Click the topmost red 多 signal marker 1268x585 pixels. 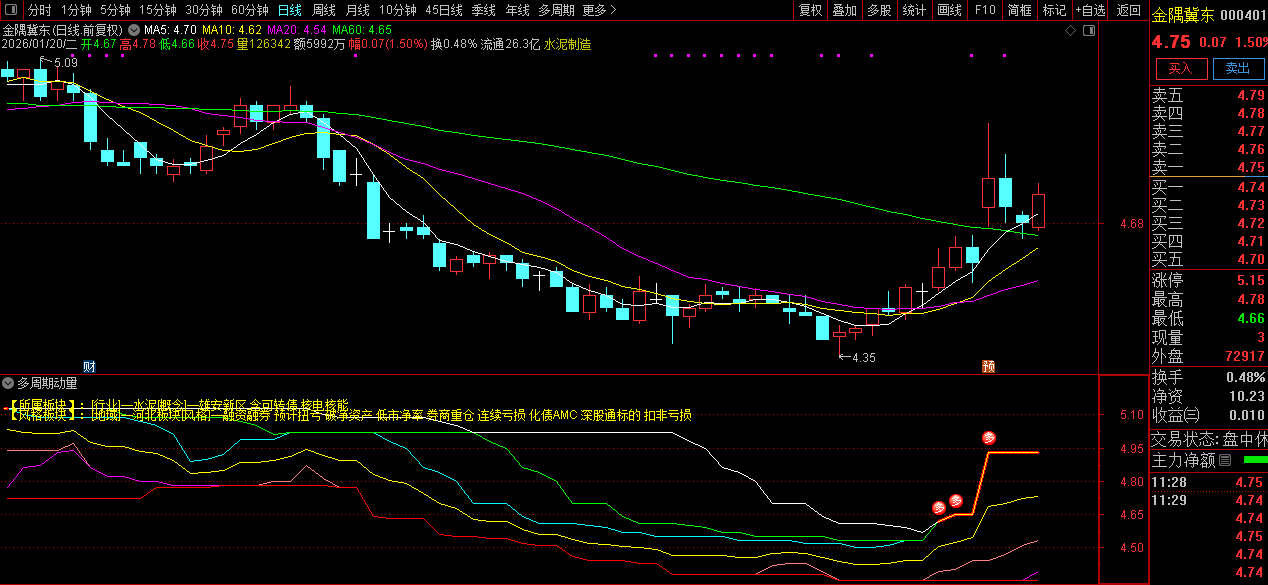tap(989, 438)
